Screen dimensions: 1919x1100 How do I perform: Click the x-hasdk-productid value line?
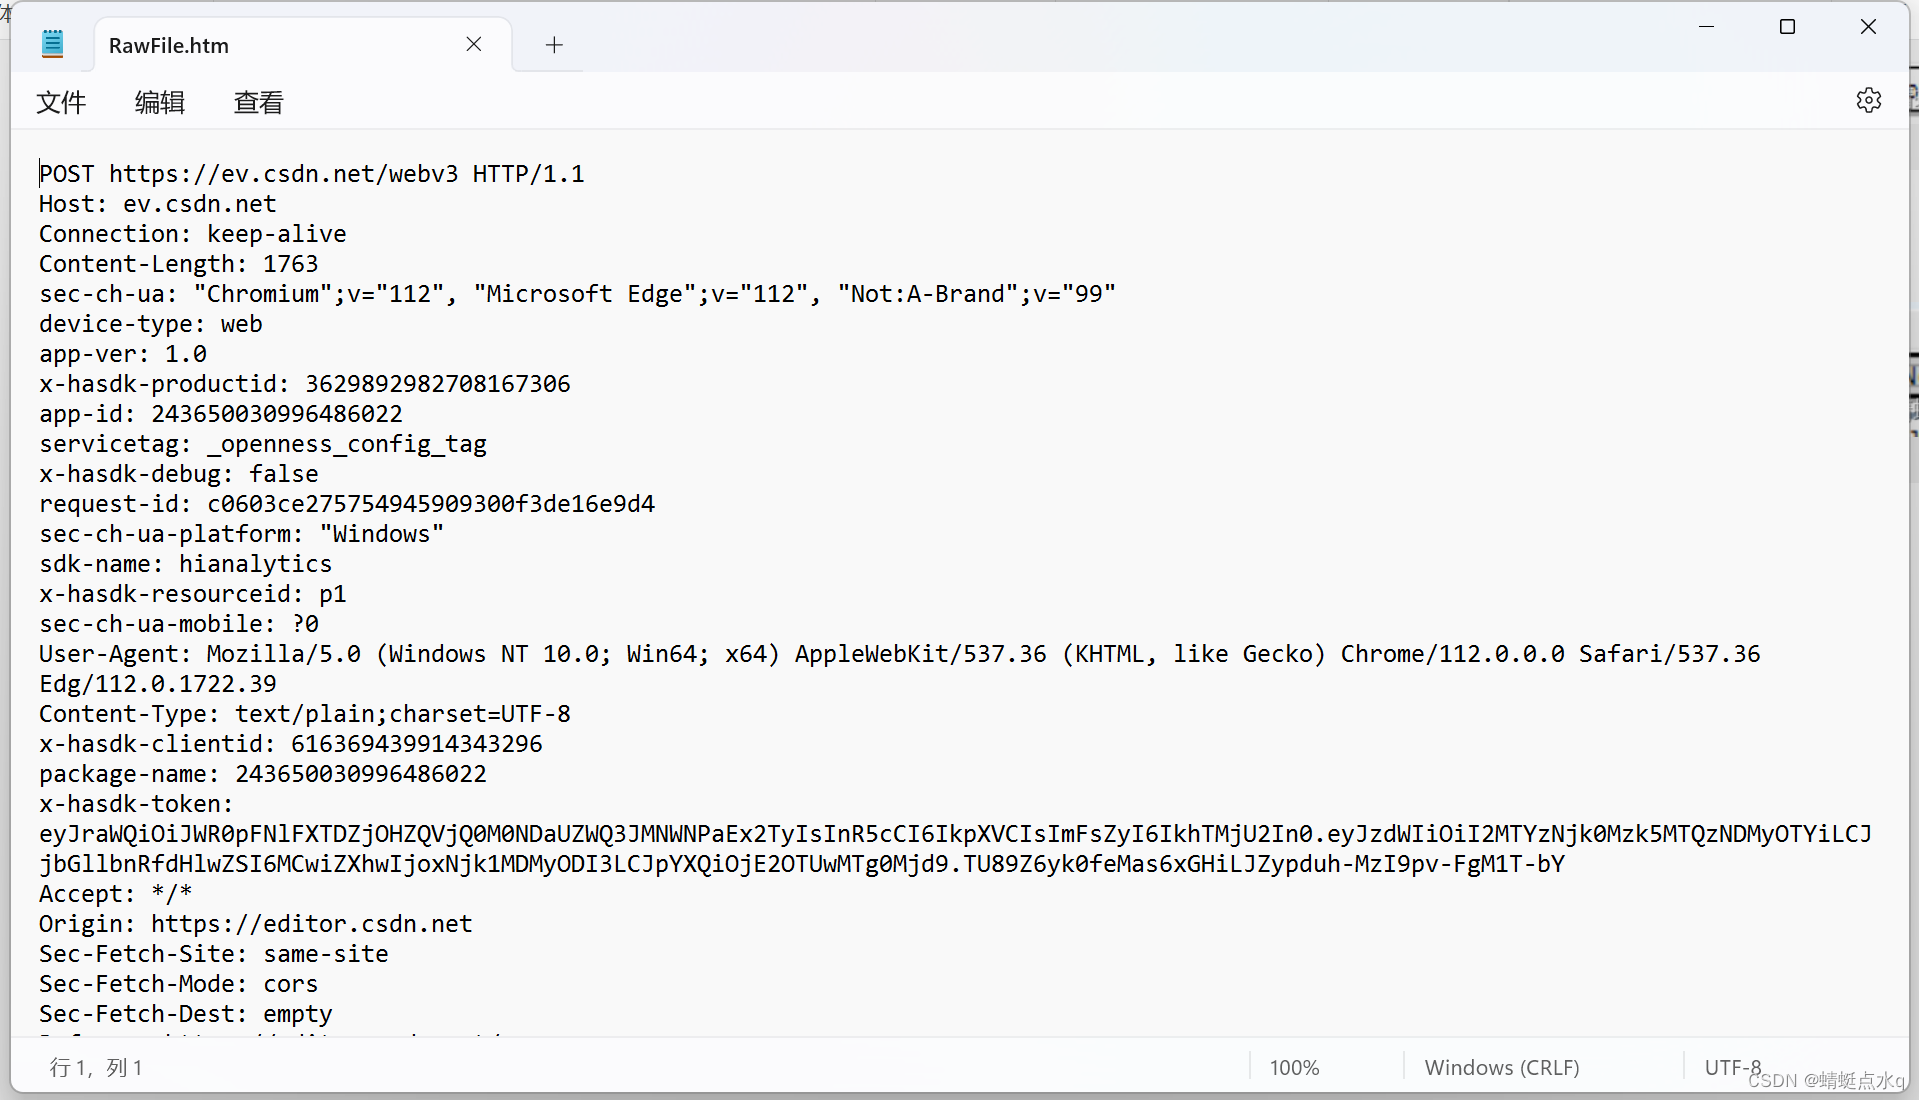(x=304, y=384)
